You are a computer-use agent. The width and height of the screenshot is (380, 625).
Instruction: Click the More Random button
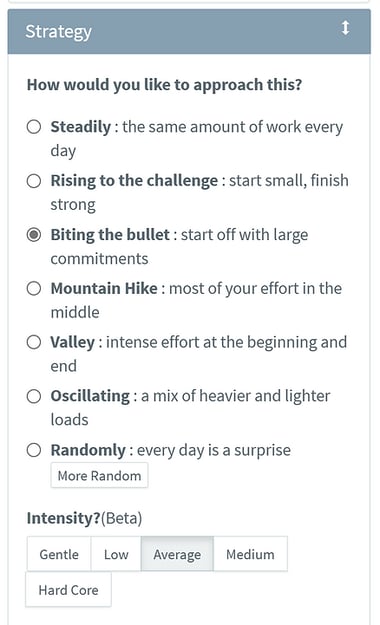tap(99, 476)
